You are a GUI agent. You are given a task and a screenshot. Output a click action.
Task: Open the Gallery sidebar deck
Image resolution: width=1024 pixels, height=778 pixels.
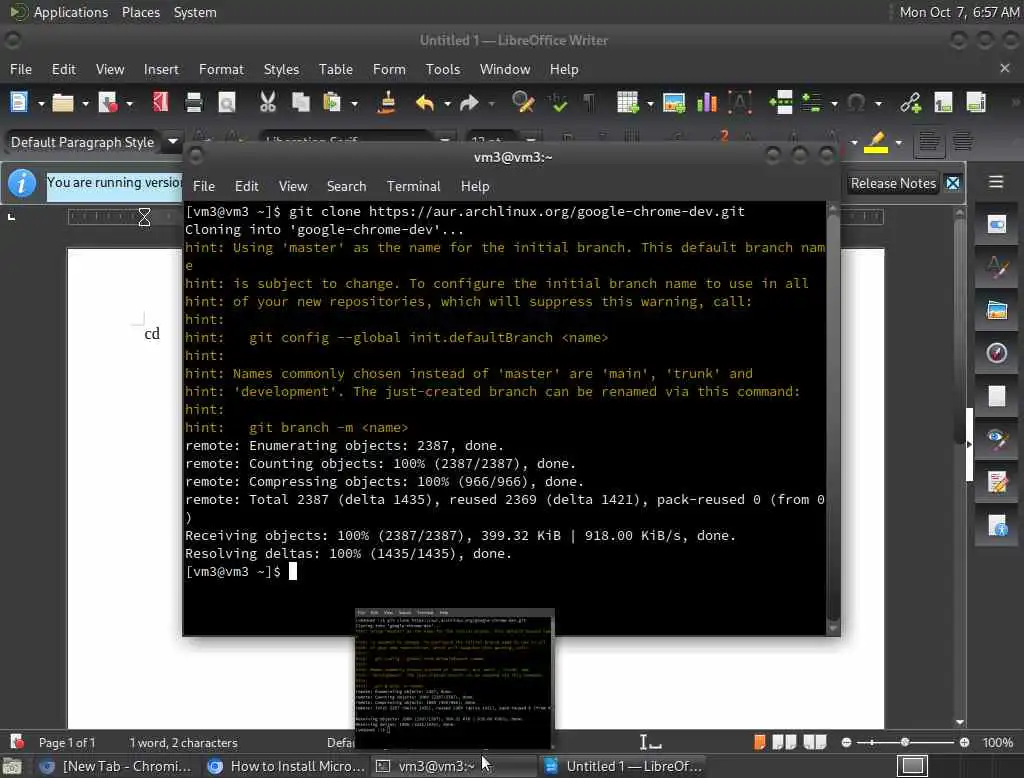tap(997, 310)
